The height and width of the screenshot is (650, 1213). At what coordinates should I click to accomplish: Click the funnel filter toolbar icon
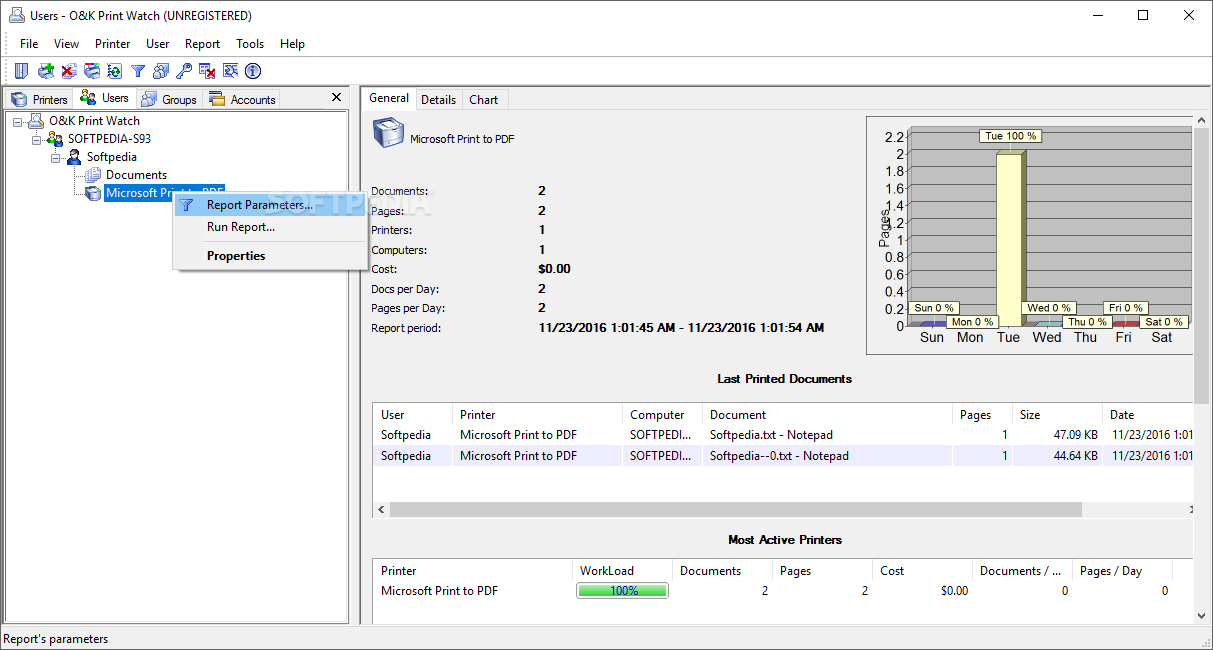tap(138, 71)
